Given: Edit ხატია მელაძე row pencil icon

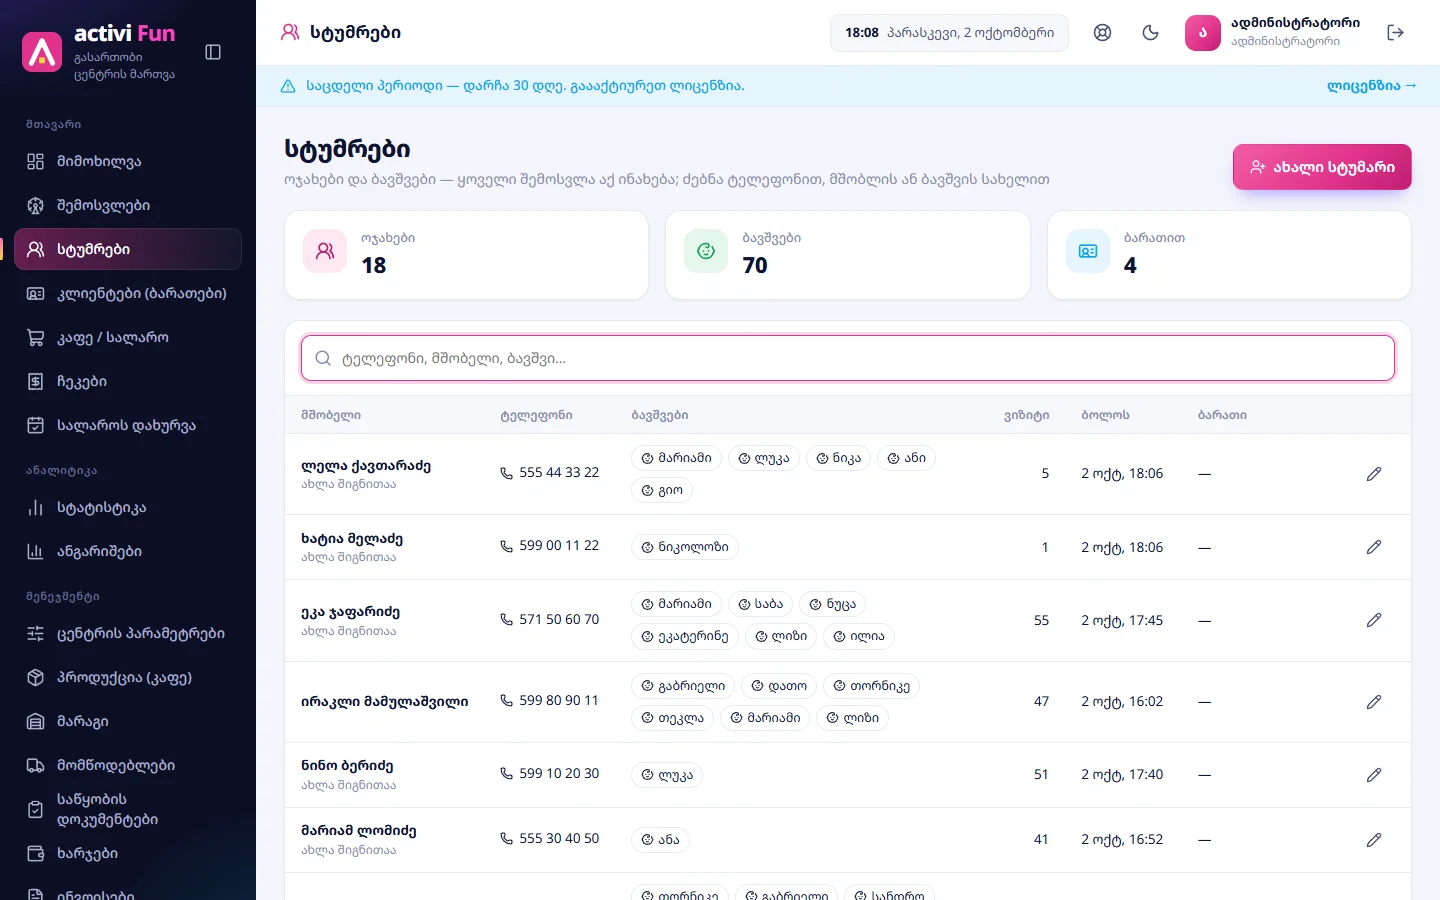Looking at the screenshot, I should (x=1374, y=547).
